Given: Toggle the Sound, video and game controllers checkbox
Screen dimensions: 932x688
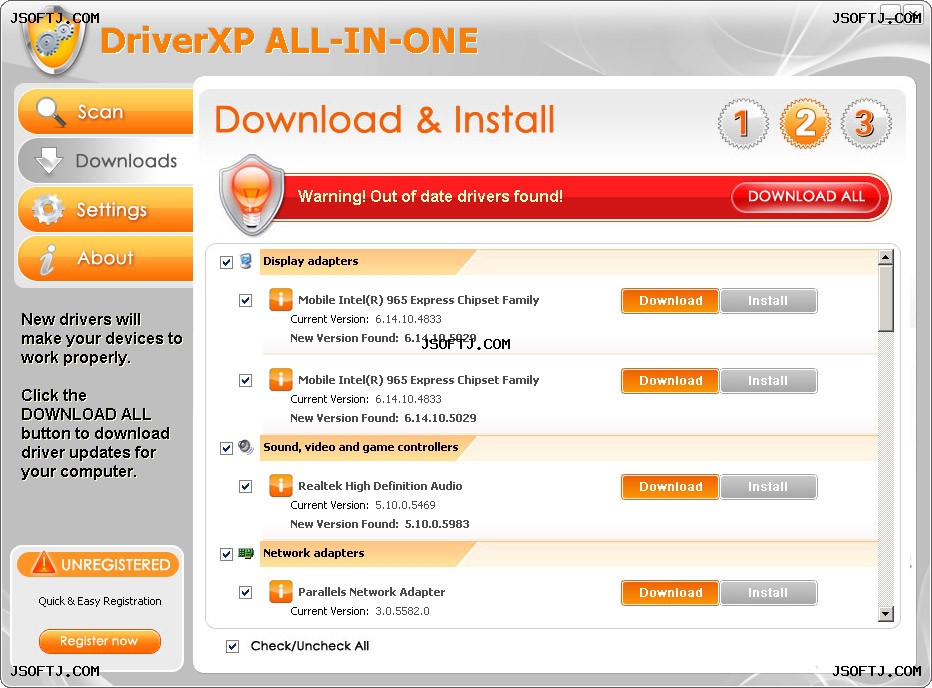Looking at the screenshot, I should pos(226,448).
